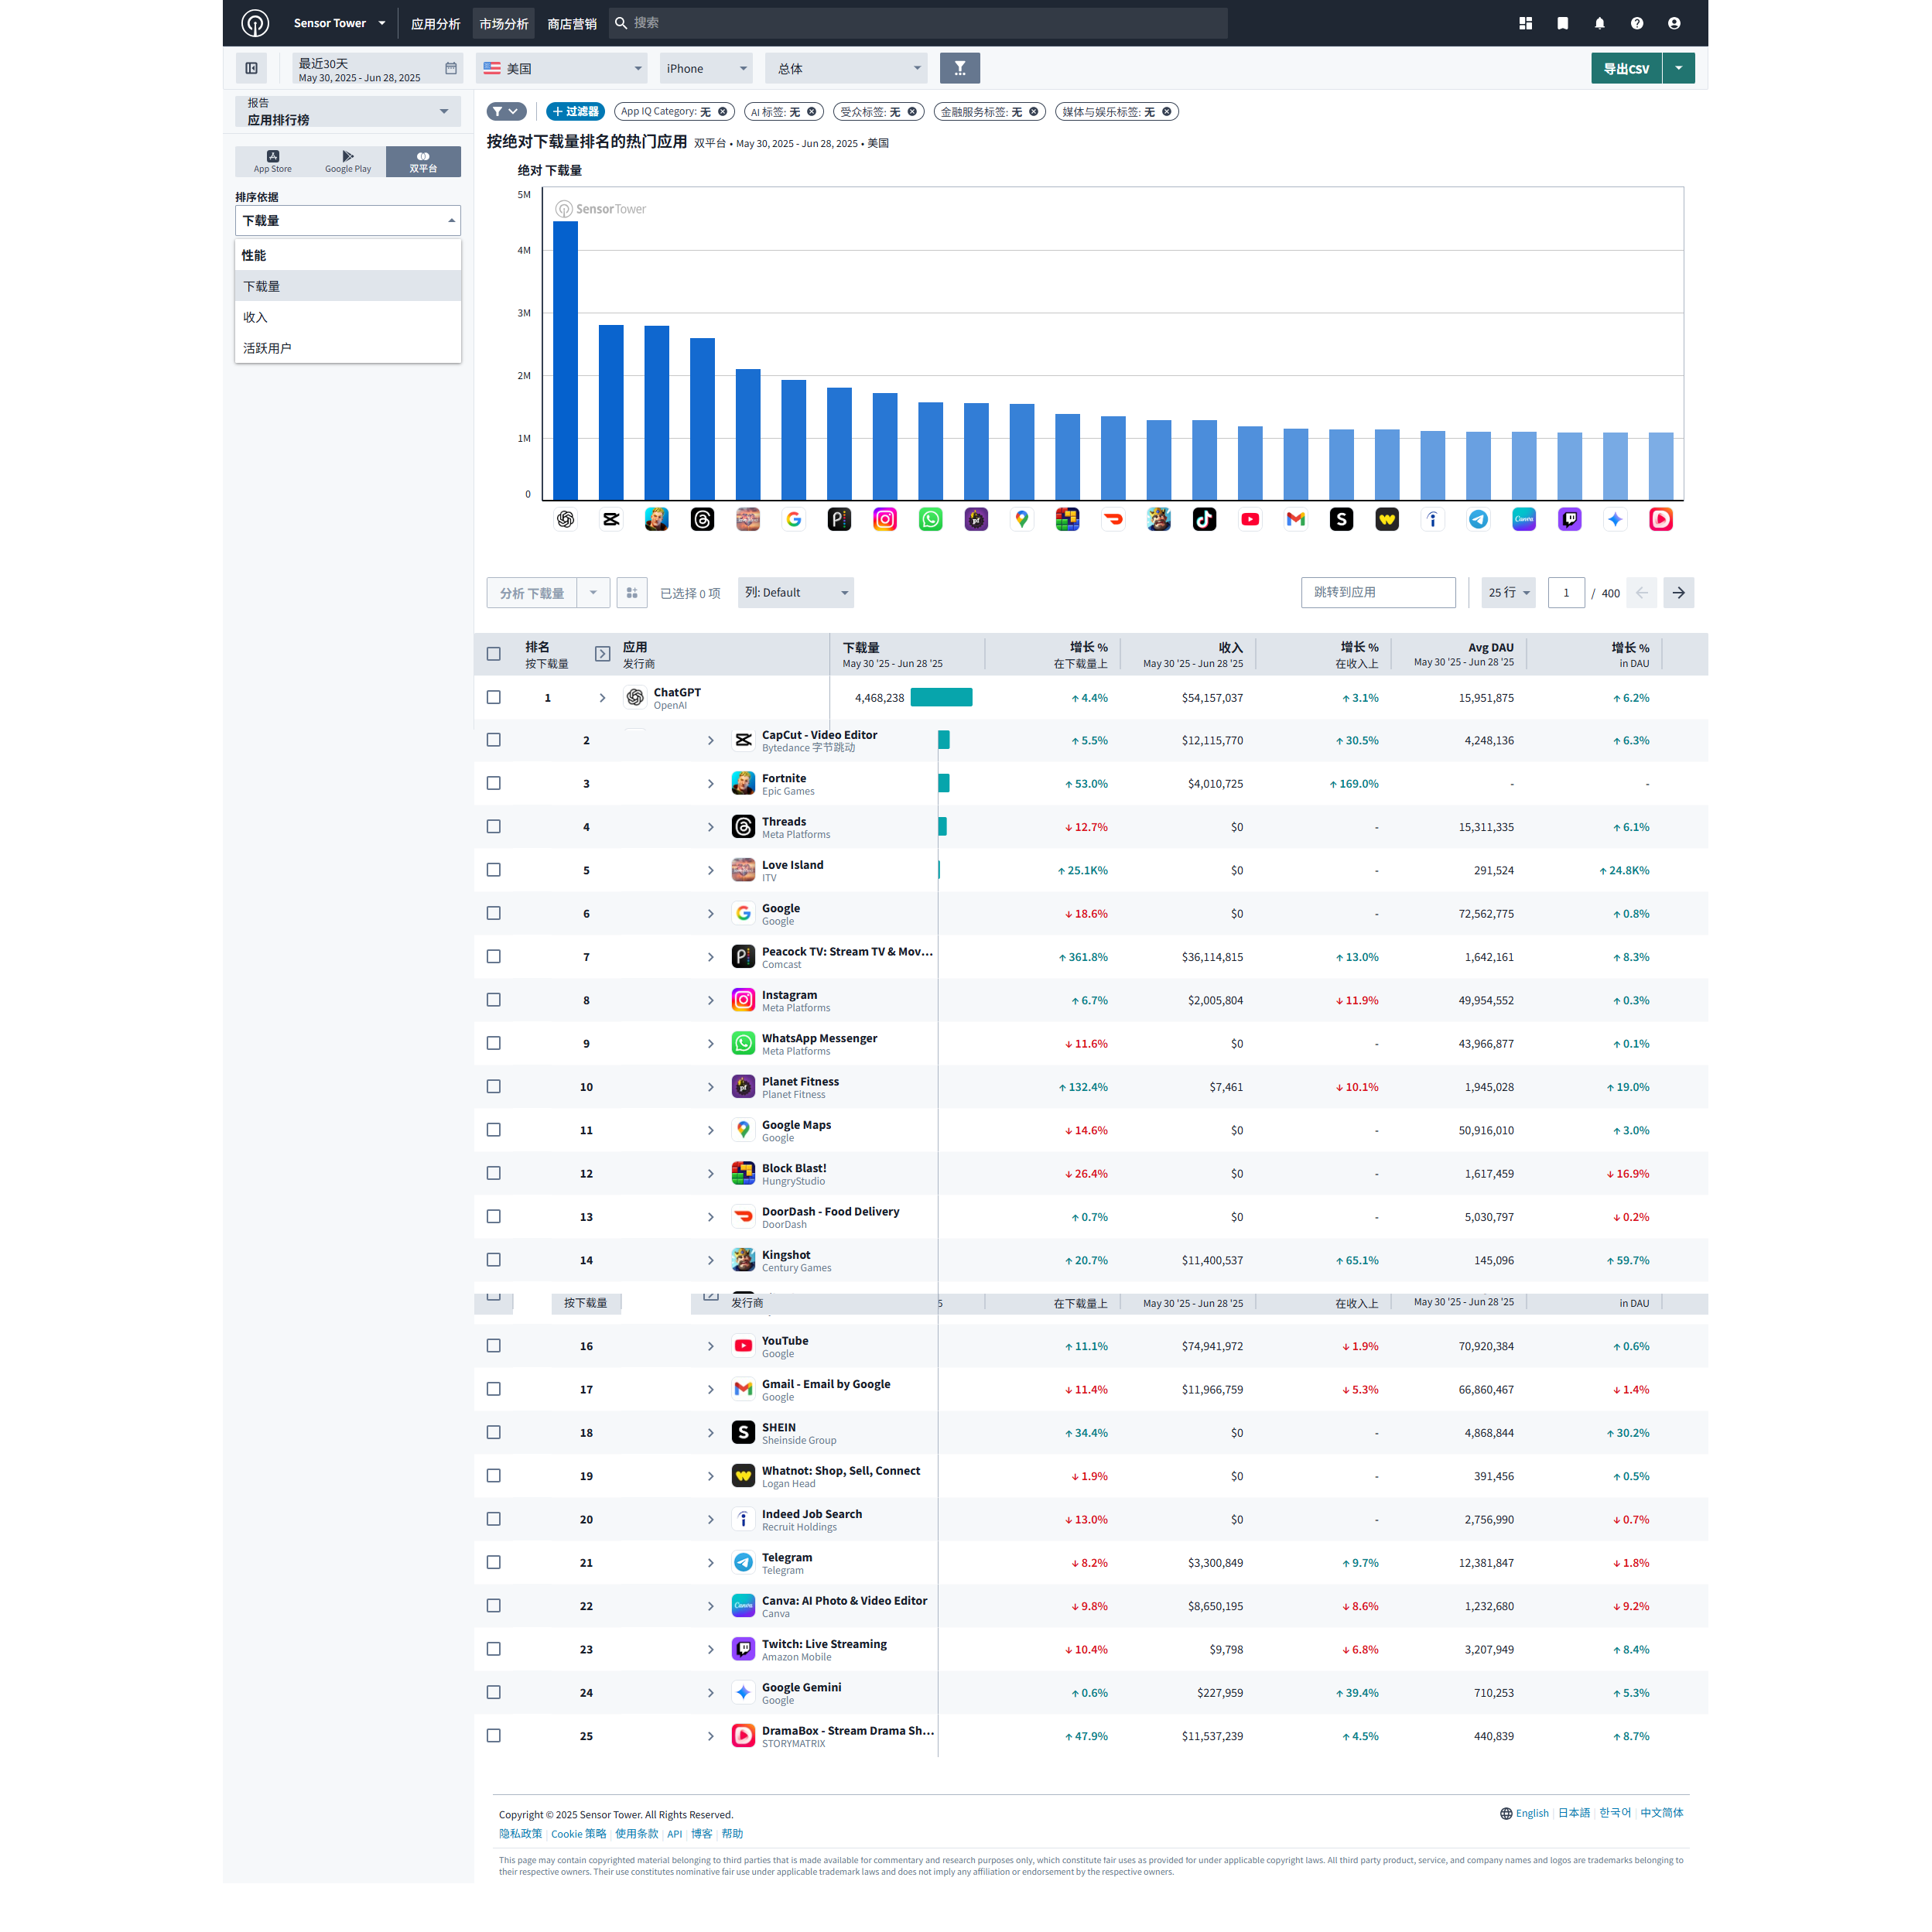Click ChatGPT icon under the chart
This screenshot has height=1932, width=1932.
tap(565, 519)
